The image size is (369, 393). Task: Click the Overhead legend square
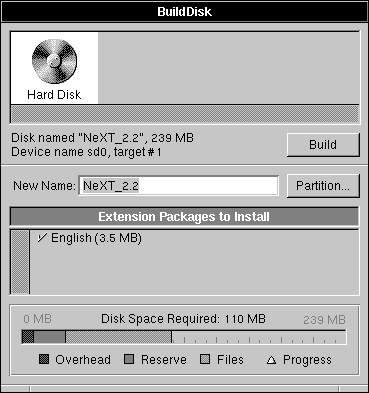[44, 359]
